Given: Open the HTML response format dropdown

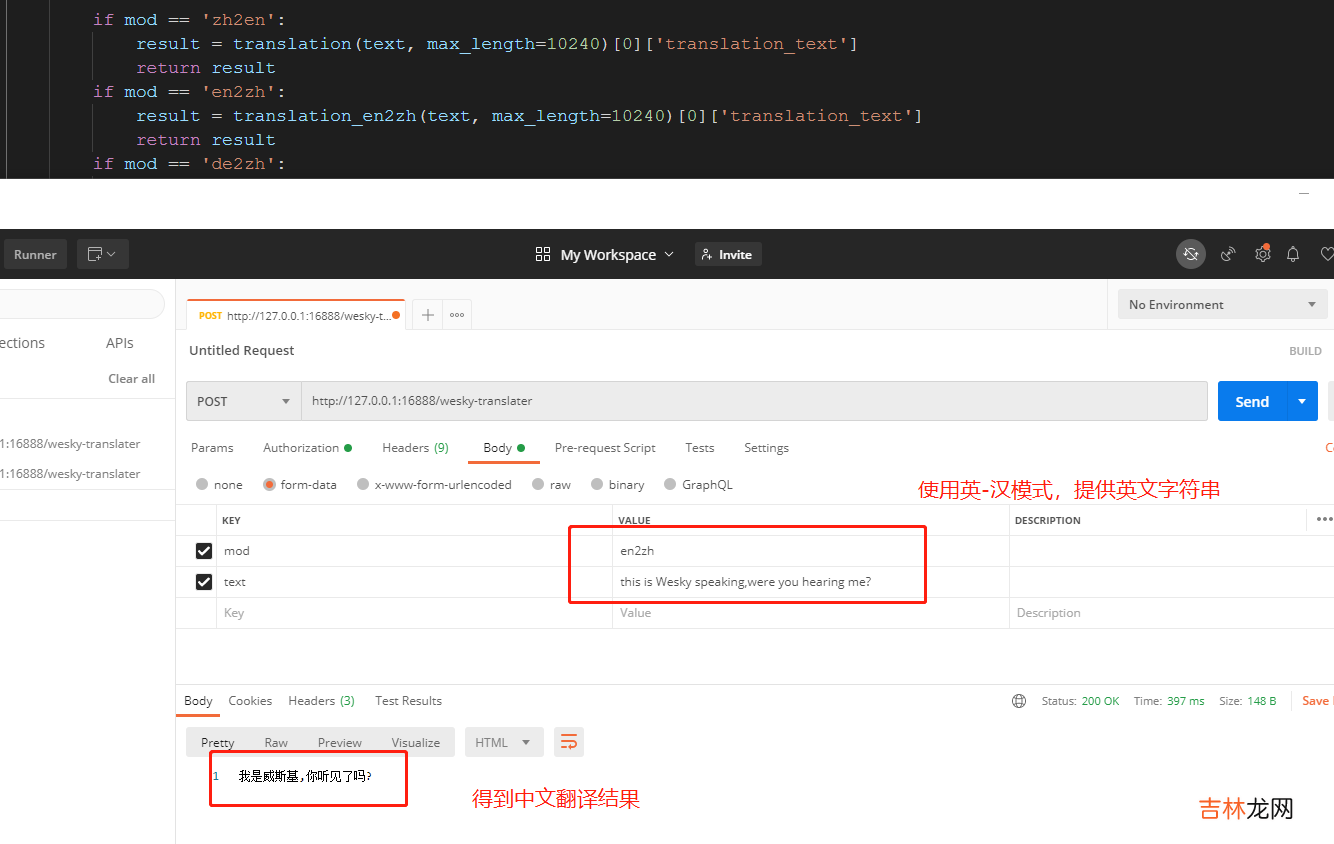Looking at the screenshot, I should coord(503,742).
